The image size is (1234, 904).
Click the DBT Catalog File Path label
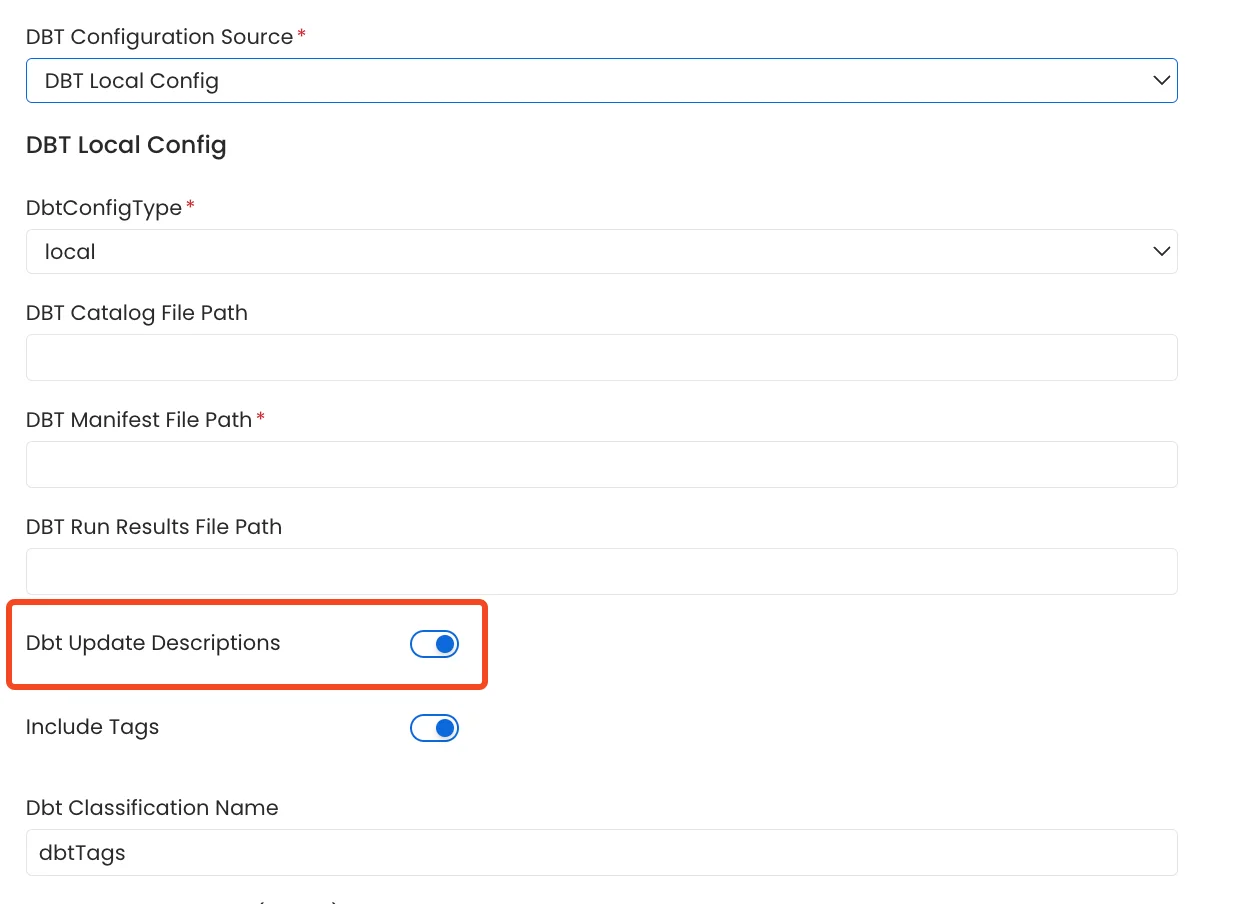pos(137,313)
